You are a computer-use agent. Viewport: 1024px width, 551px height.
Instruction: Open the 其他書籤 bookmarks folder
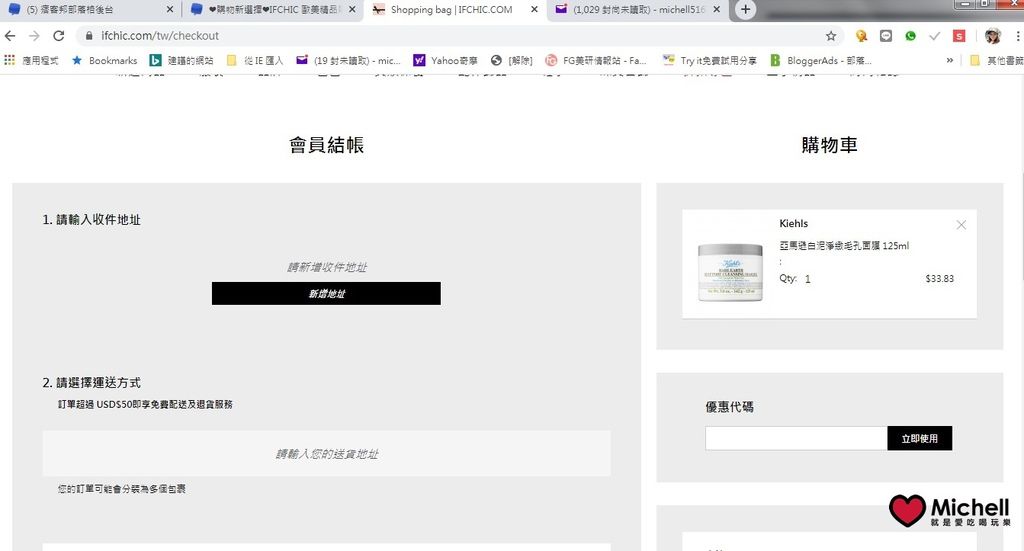pyautogui.click(x=997, y=61)
